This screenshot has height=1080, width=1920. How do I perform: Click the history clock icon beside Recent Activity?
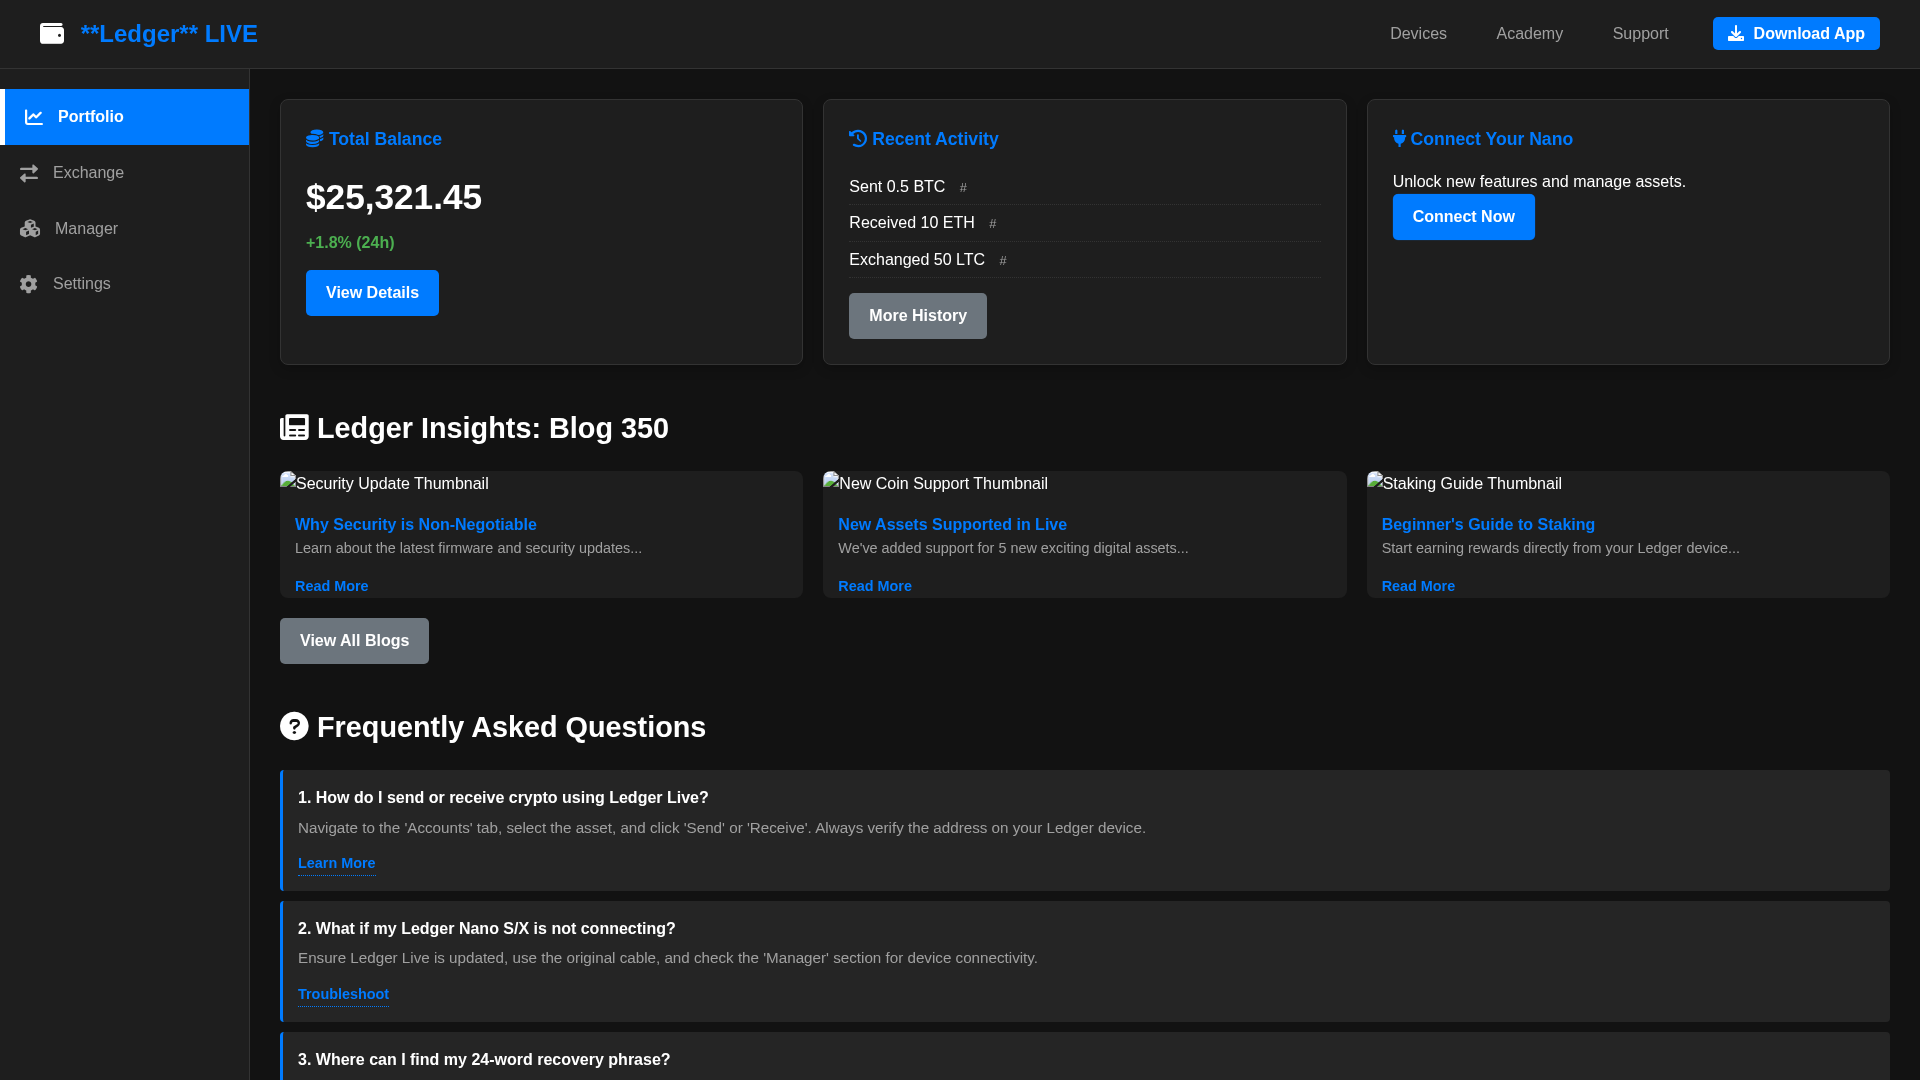pyautogui.click(x=858, y=139)
